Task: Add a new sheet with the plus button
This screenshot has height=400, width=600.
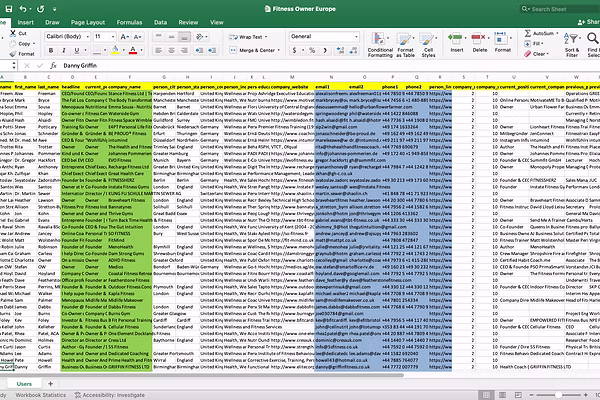Action: pyautogui.click(x=50, y=383)
